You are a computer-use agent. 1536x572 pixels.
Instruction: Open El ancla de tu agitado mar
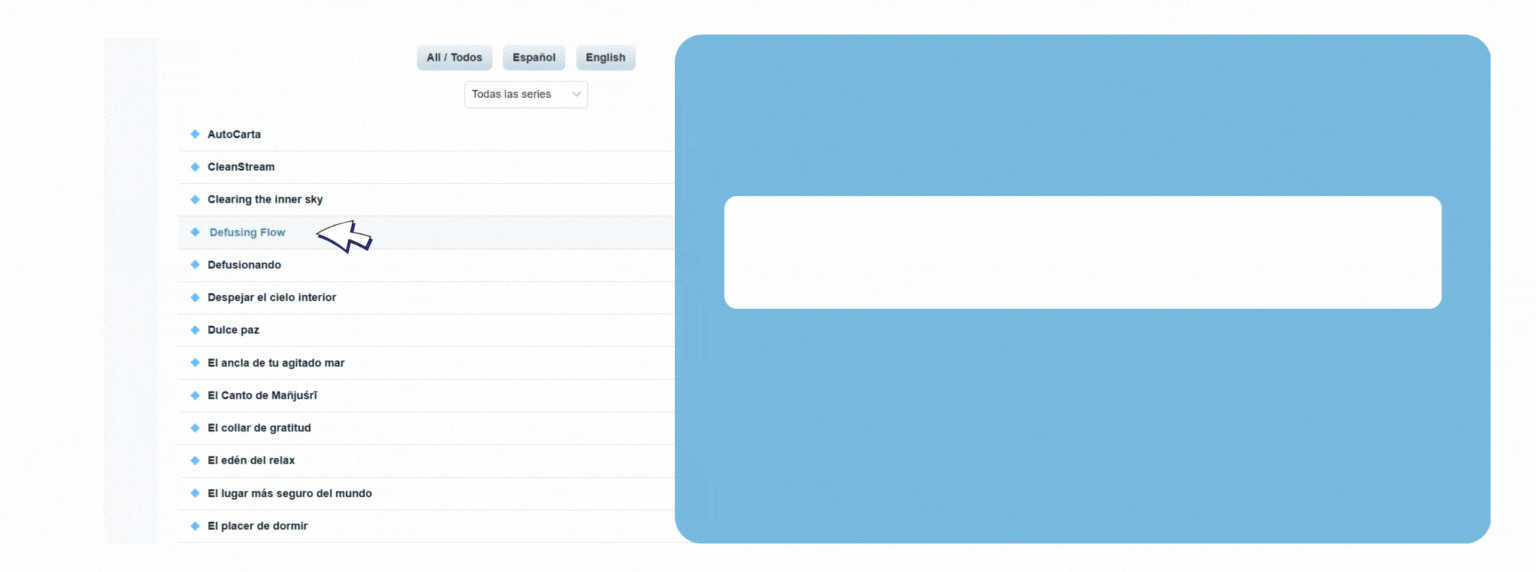click(276, 363)
